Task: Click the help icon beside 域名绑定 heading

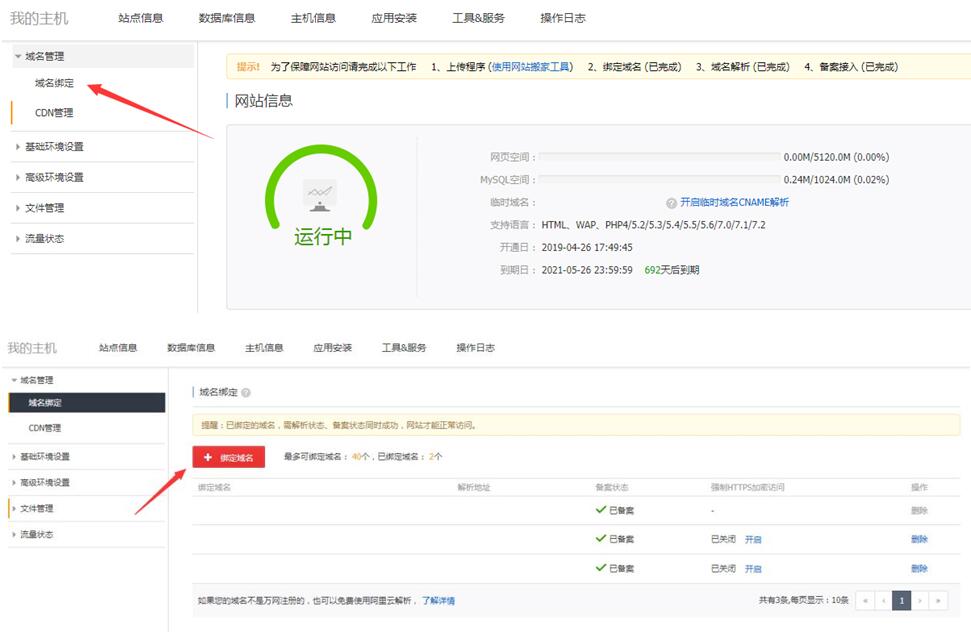Action: [x=246, y=394]
